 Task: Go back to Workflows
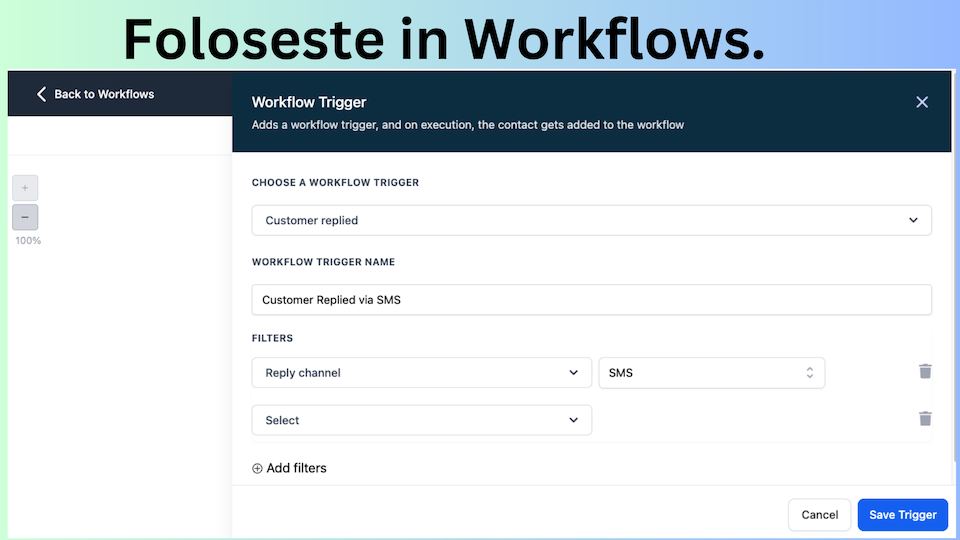click(95, 94)
